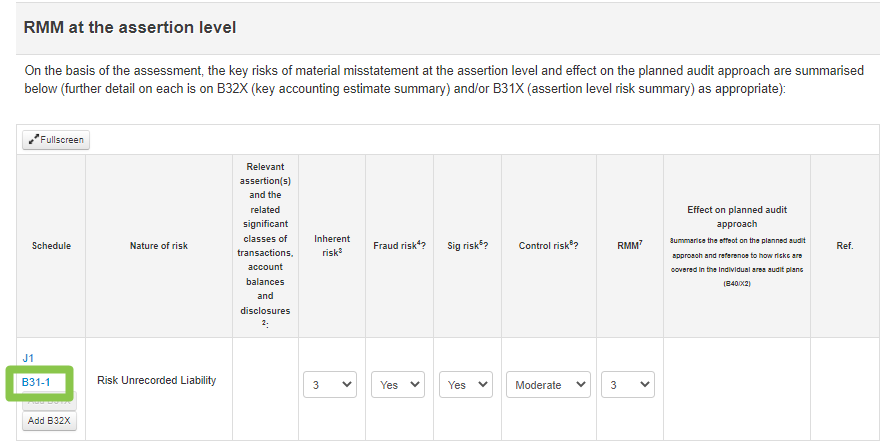Open the table in Fullscreen view

[x=56, y=140]
